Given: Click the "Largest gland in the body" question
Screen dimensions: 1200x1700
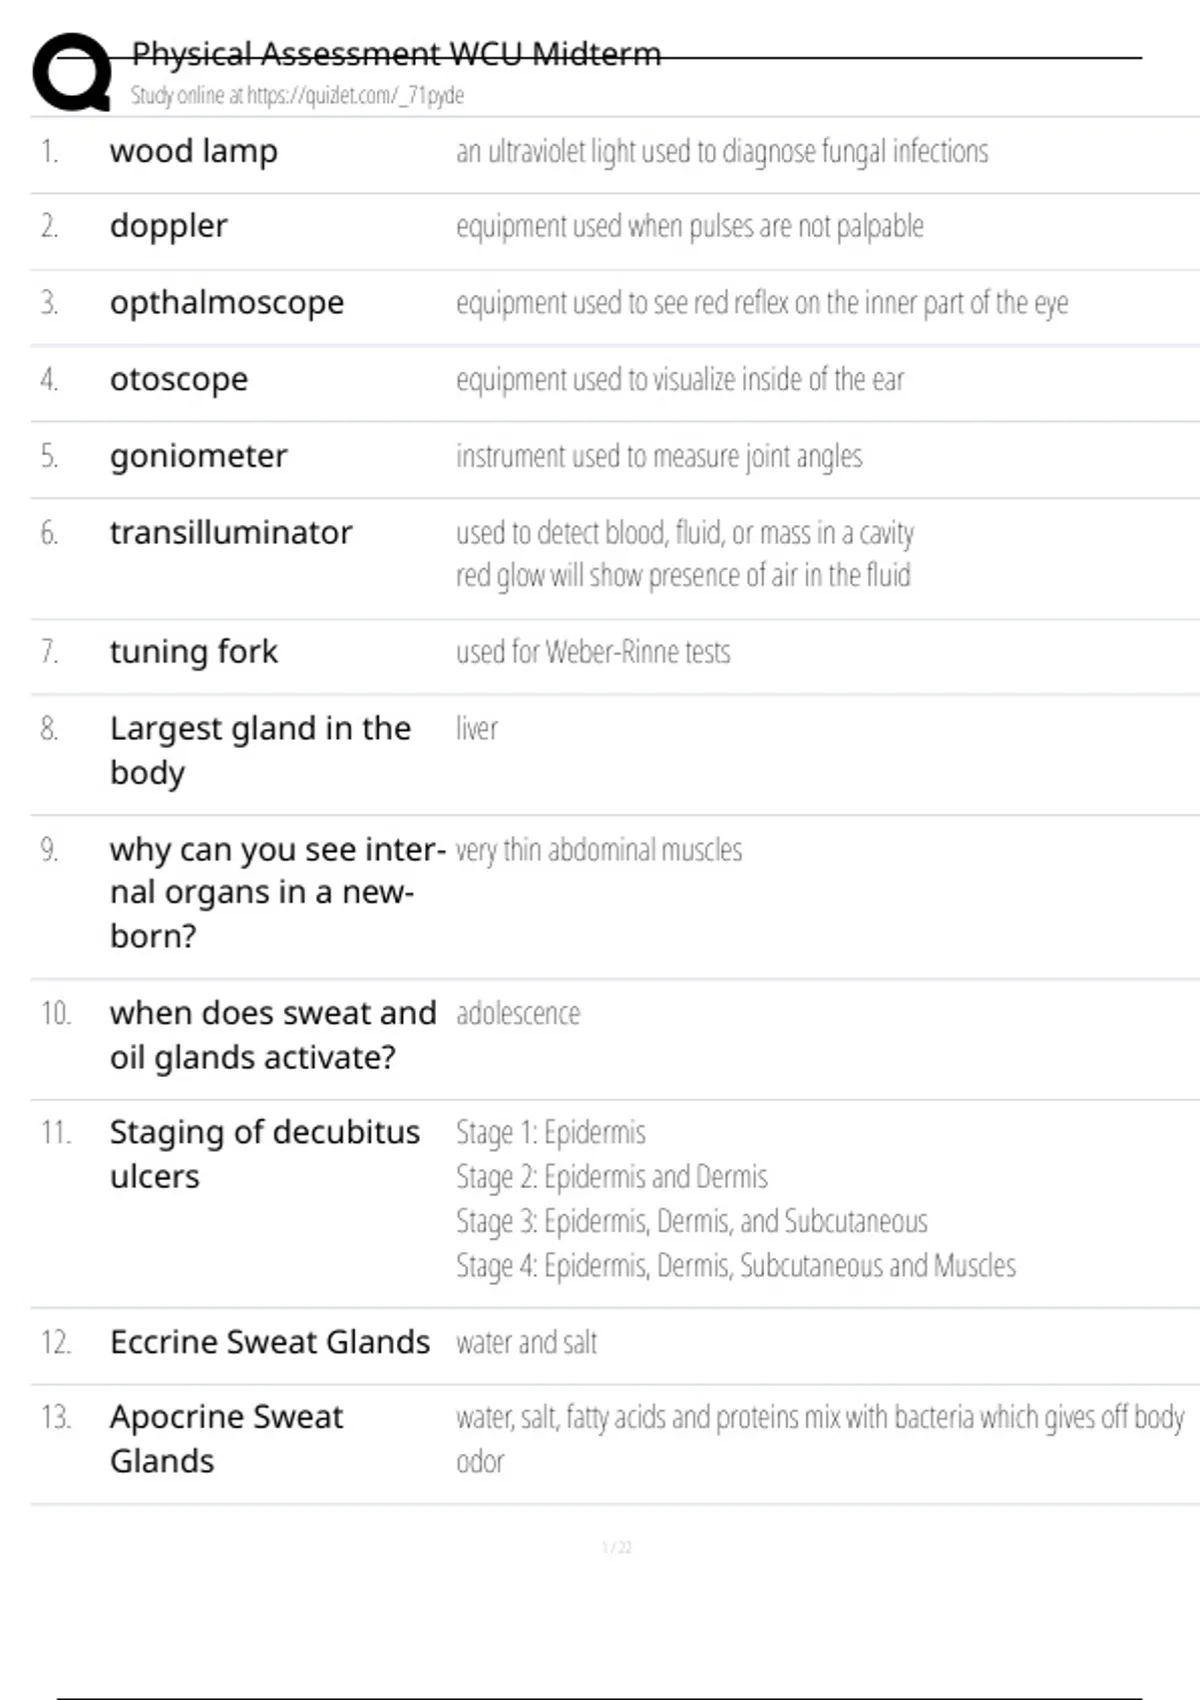Looking at the screenshot, I should click(260, 750).
